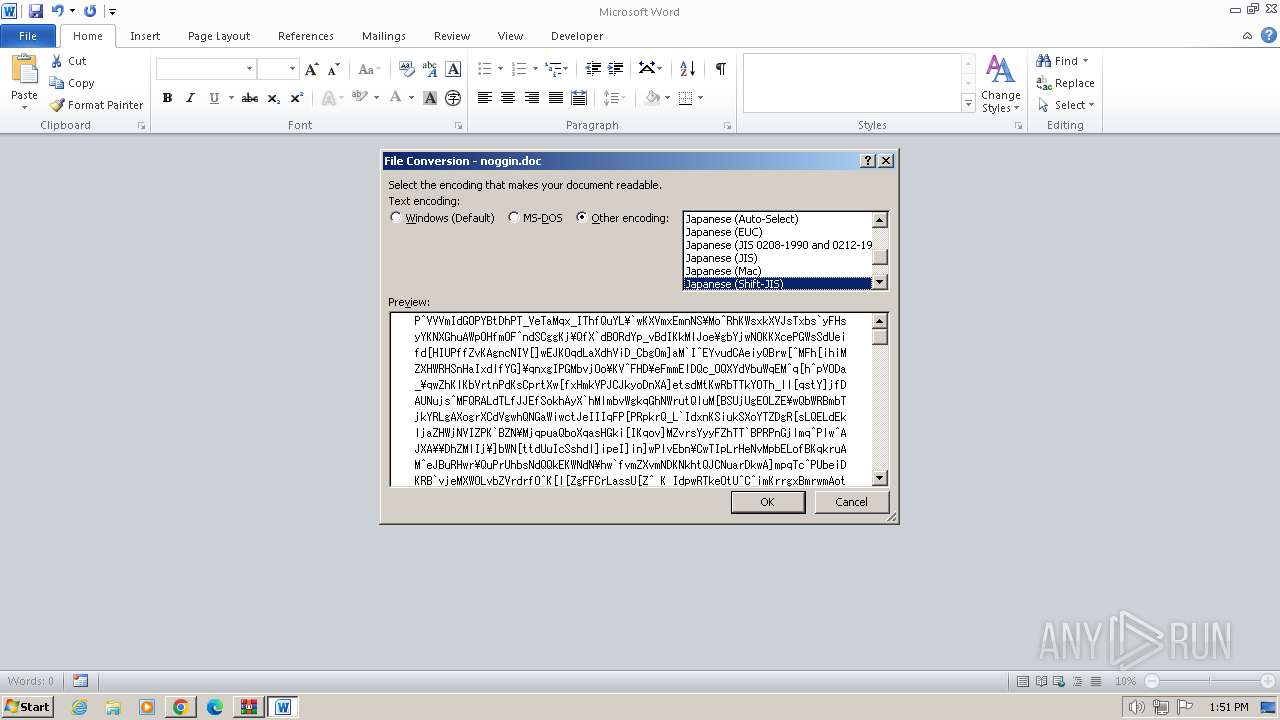Open the font name dropdown

tap(249, 69)
